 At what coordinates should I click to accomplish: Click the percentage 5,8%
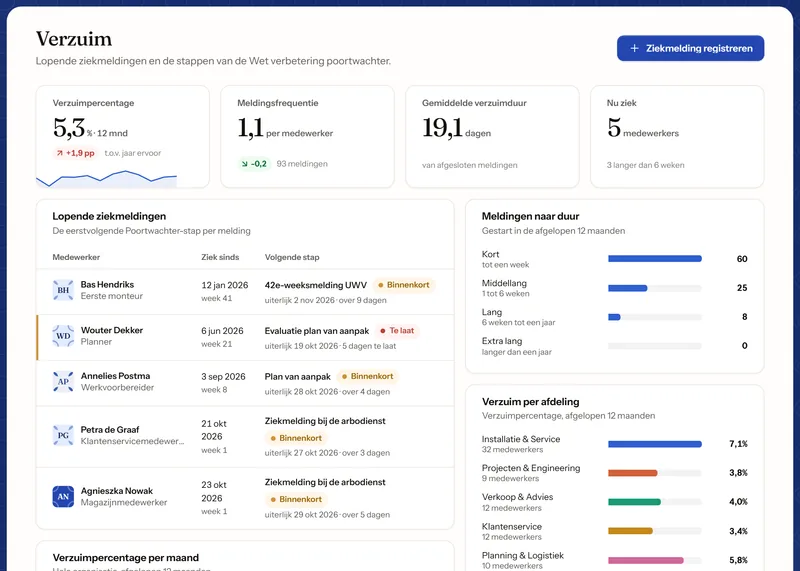[738, 560]
